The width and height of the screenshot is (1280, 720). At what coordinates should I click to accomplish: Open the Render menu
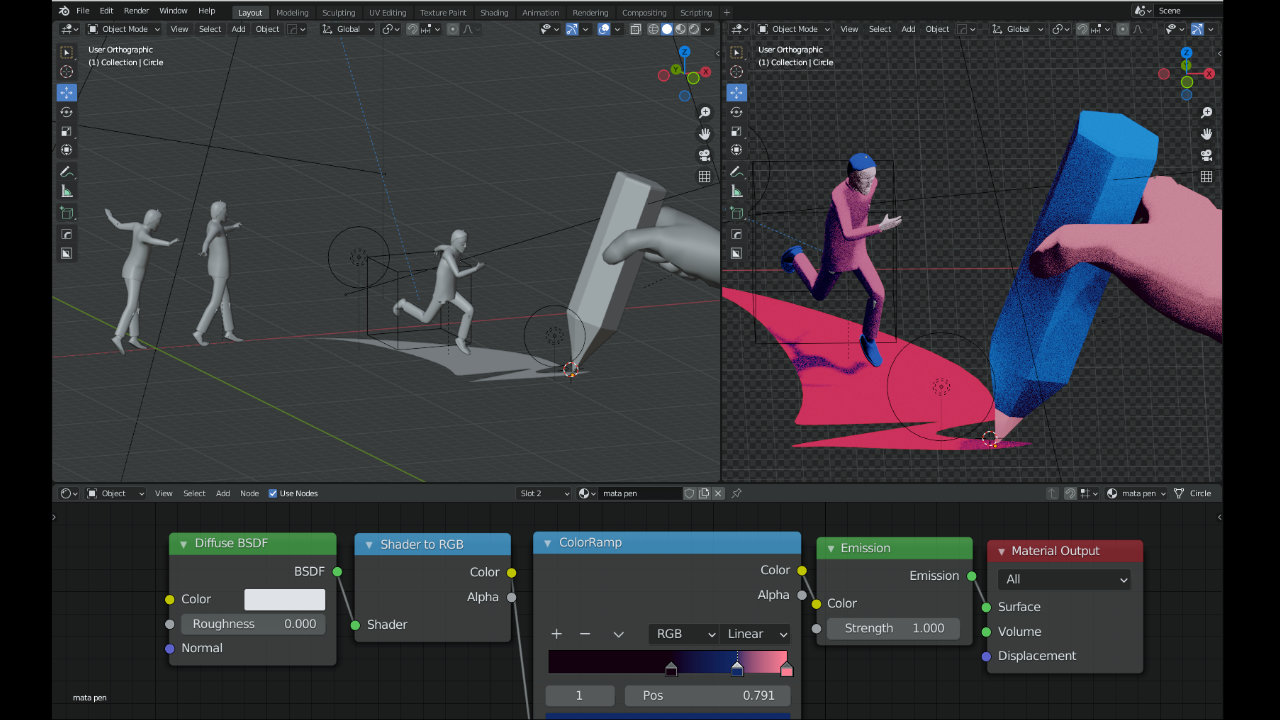coord(136,11)
